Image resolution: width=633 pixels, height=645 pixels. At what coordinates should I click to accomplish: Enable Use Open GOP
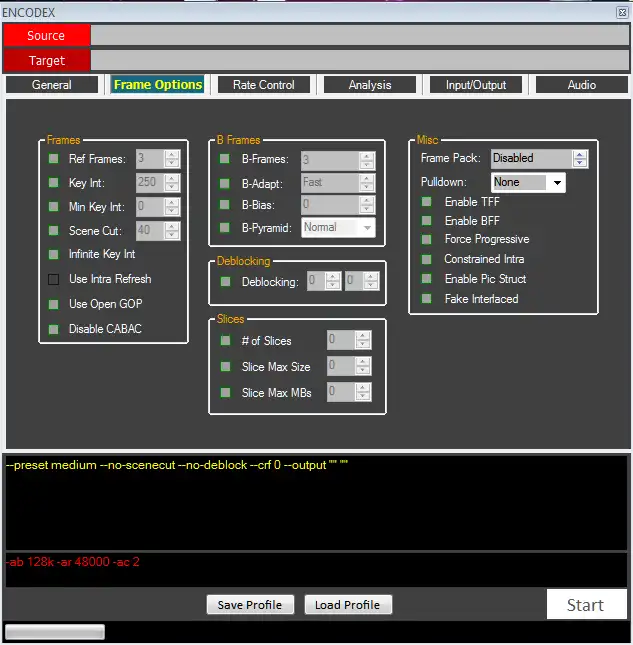pos(54,304)
